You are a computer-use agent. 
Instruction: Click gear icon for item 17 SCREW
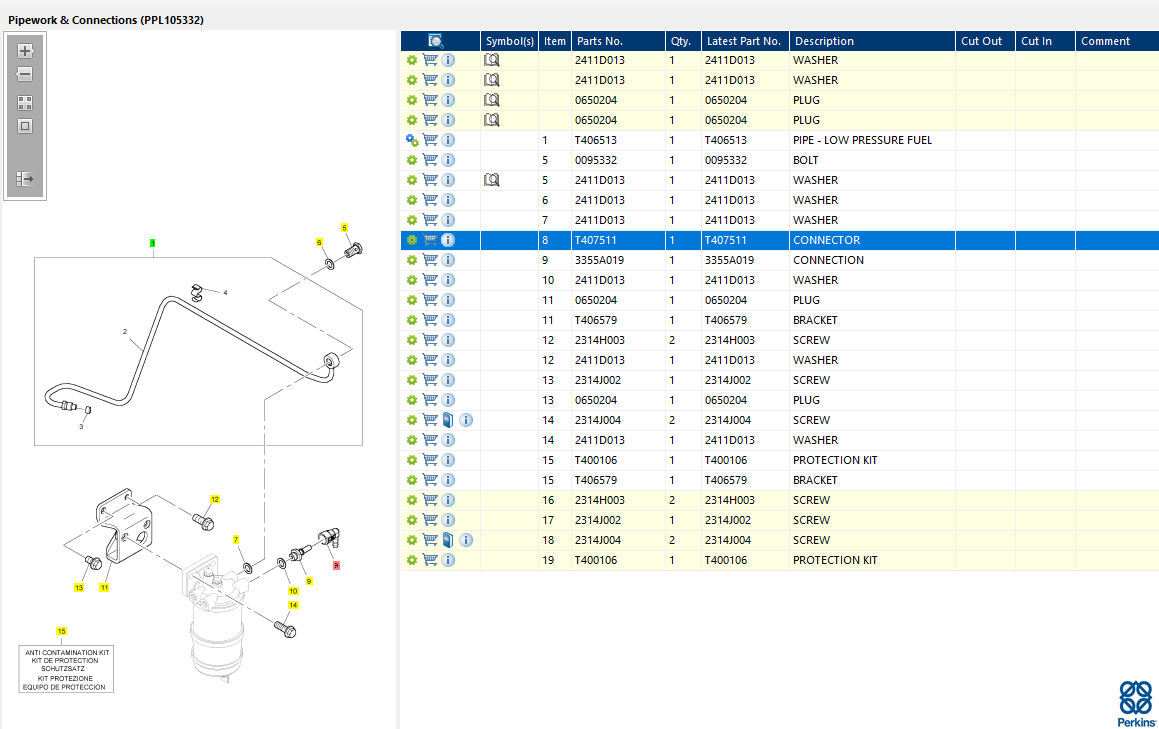pyautogui.click(x=412, y=519)
